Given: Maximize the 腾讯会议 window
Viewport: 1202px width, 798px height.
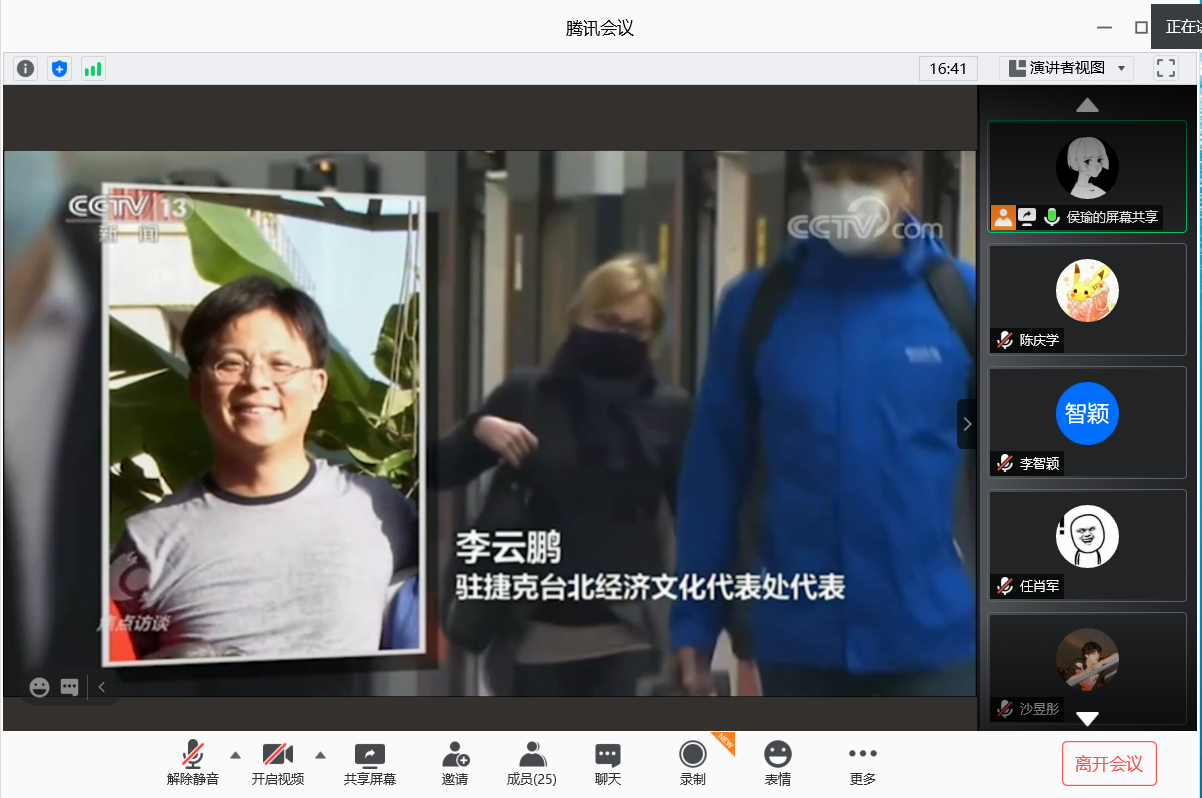Looking at the screenshot, I should click(x=1141, y=28).
